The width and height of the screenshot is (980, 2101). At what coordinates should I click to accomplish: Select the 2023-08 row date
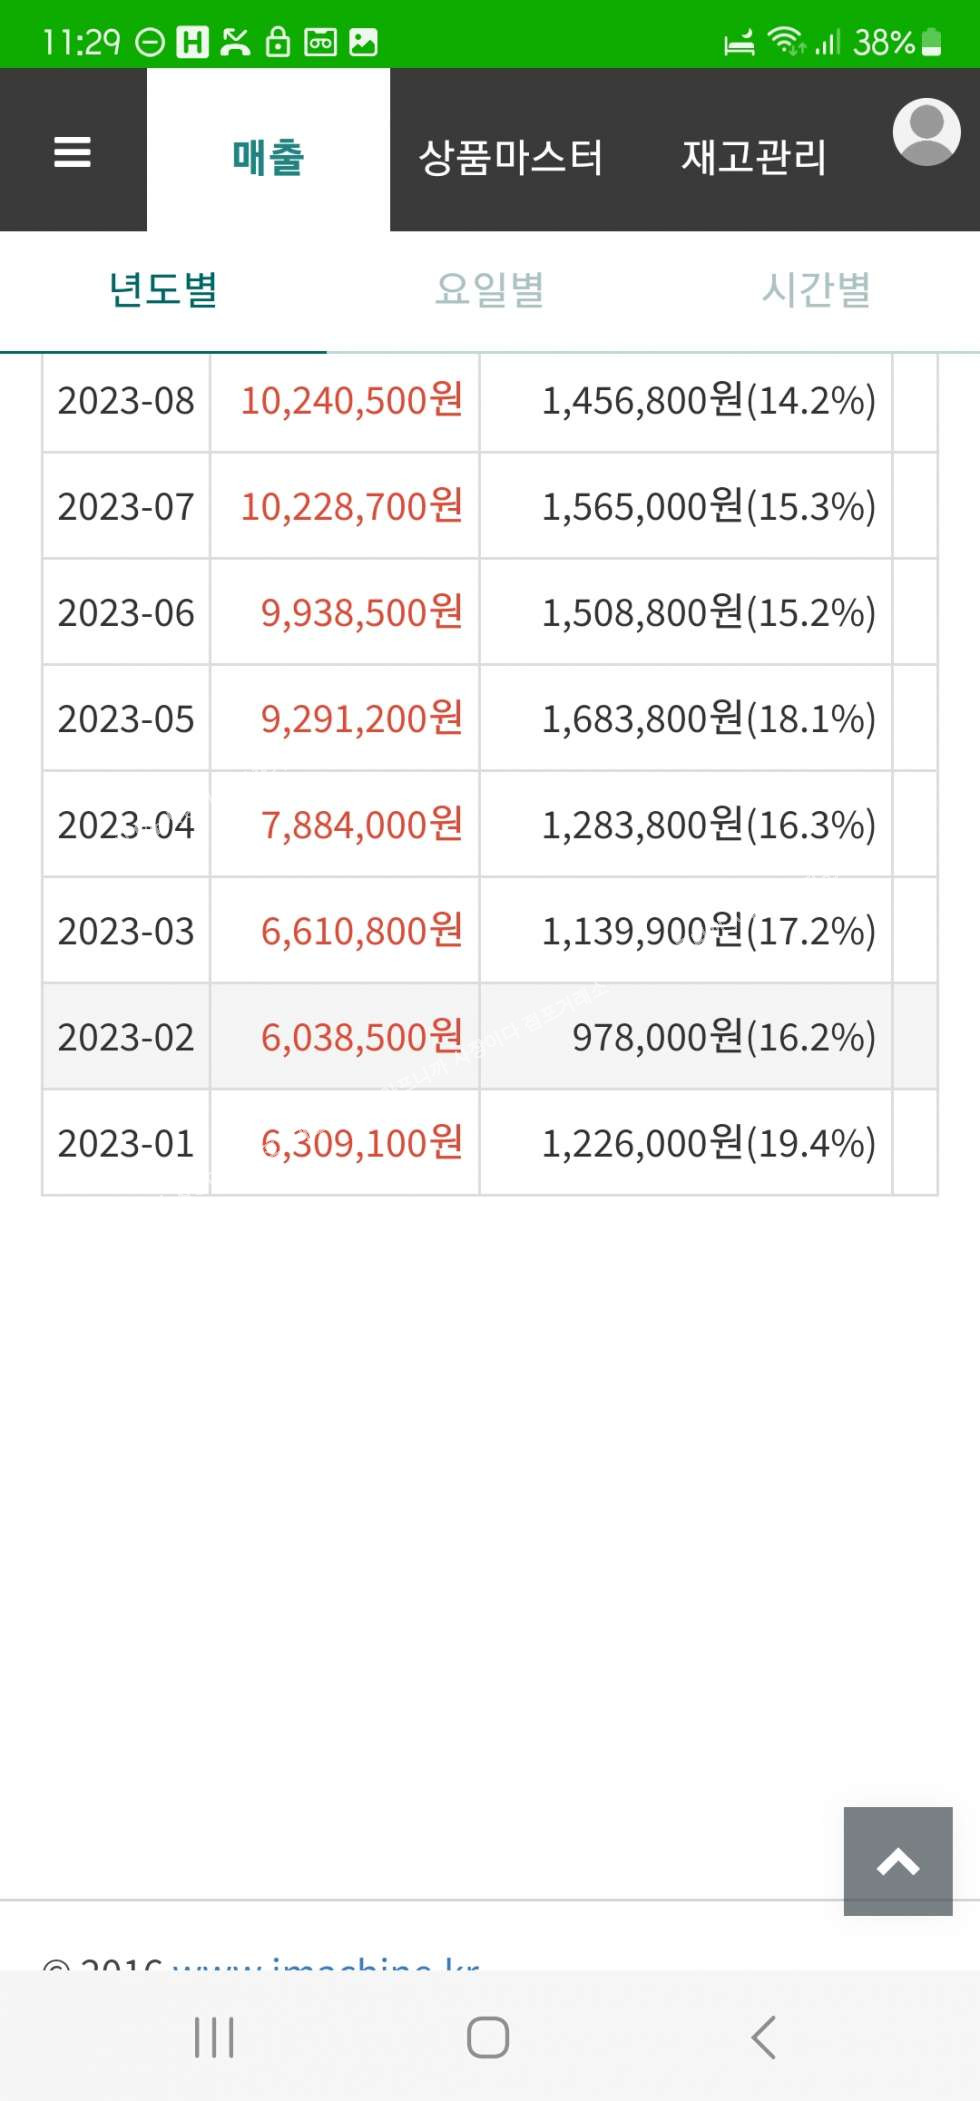click(x=126, y=401)
